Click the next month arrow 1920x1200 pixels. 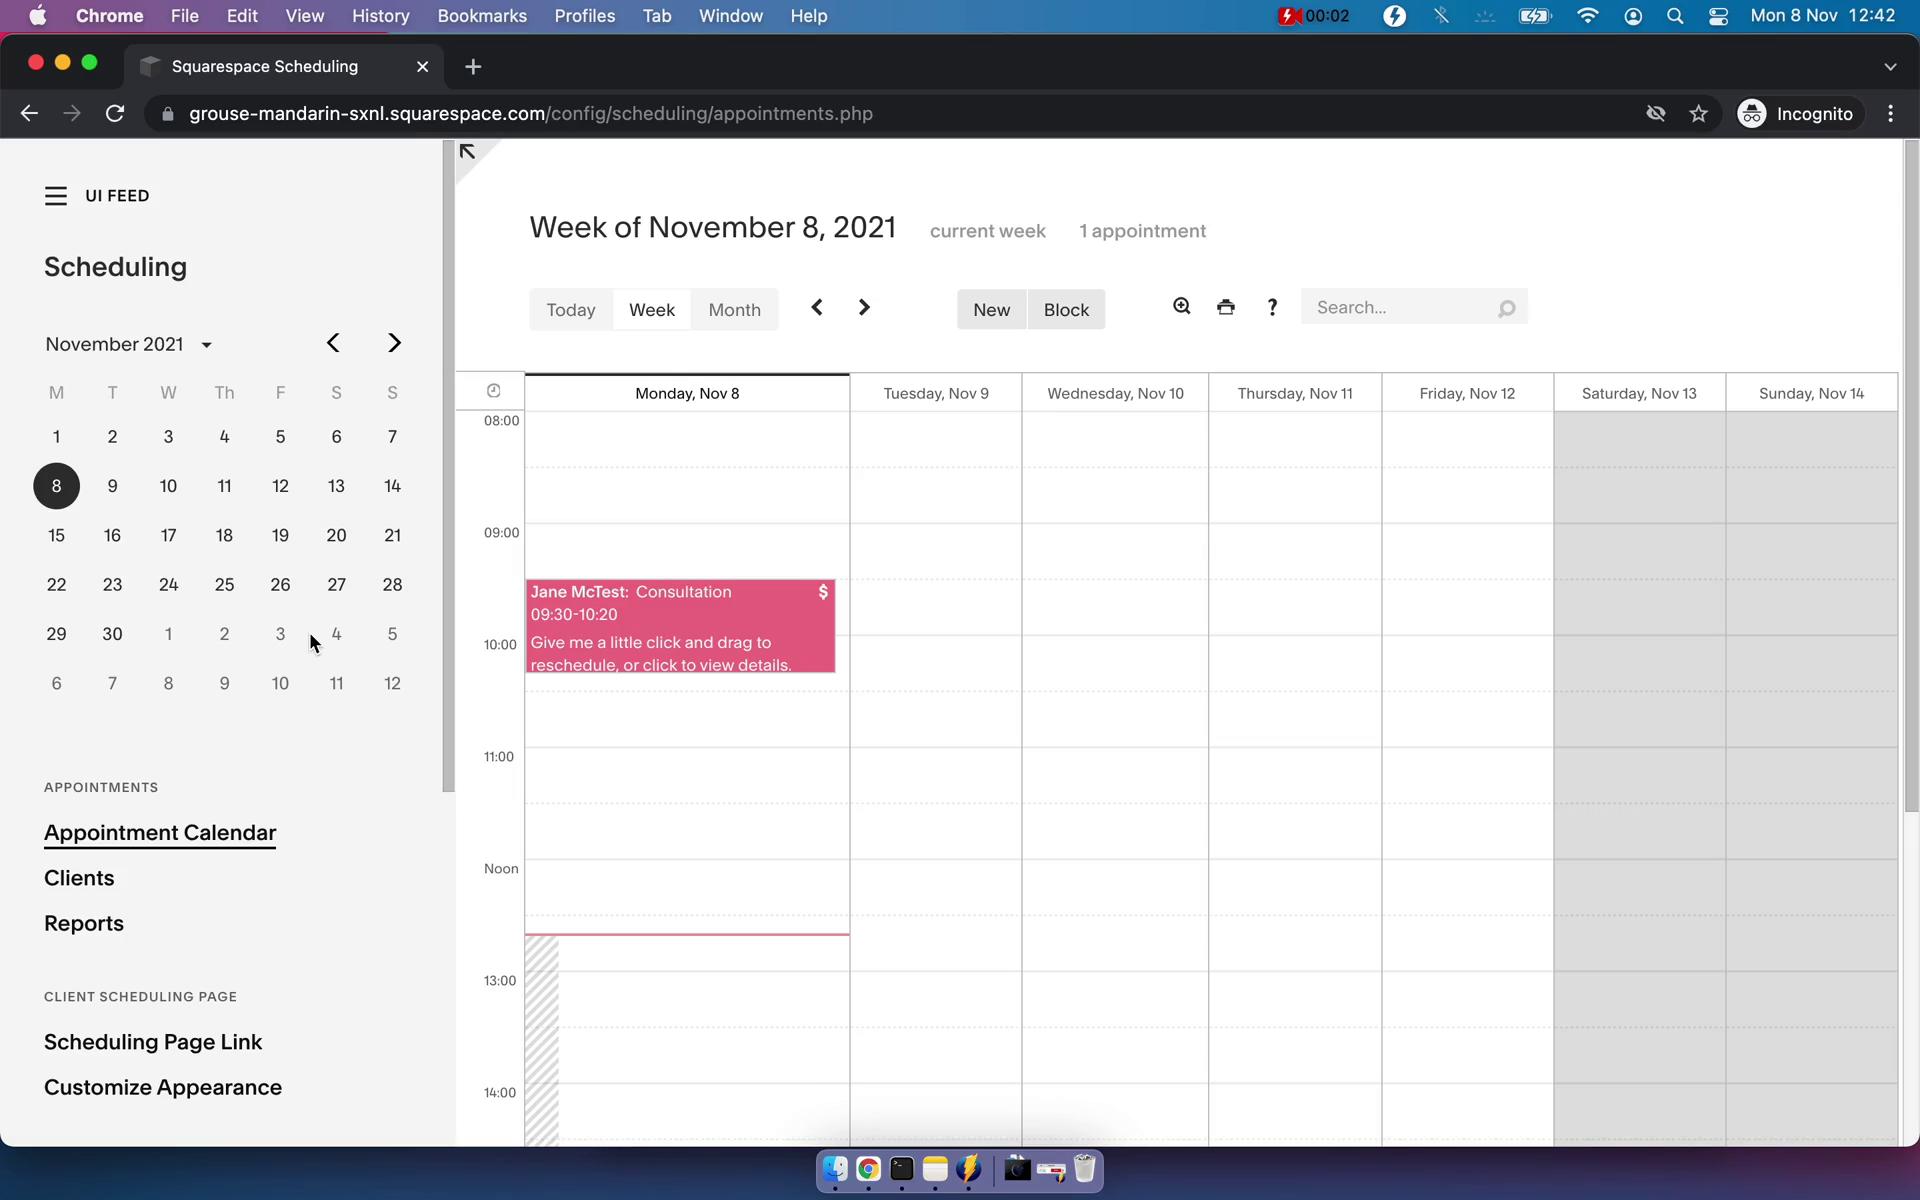tap(394, 343)
